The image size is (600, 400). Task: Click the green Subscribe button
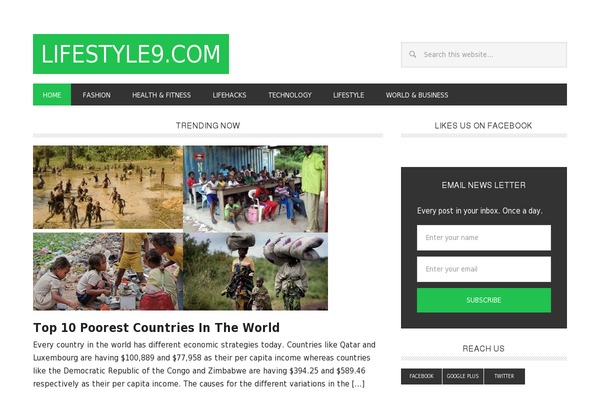[484, 300]
